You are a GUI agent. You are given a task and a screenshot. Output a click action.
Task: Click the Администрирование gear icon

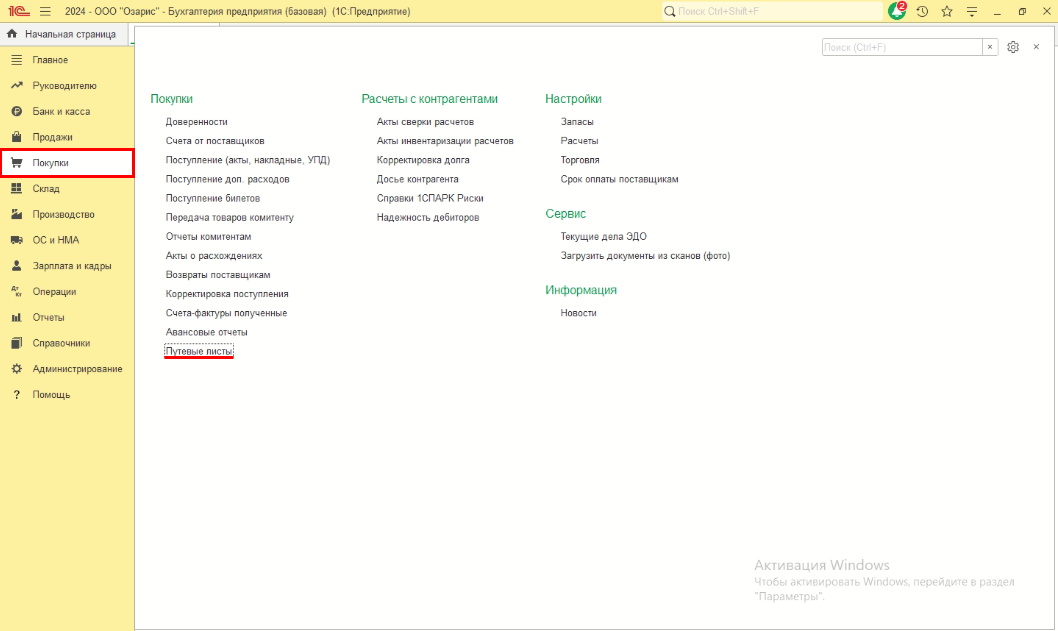(16, 369)
